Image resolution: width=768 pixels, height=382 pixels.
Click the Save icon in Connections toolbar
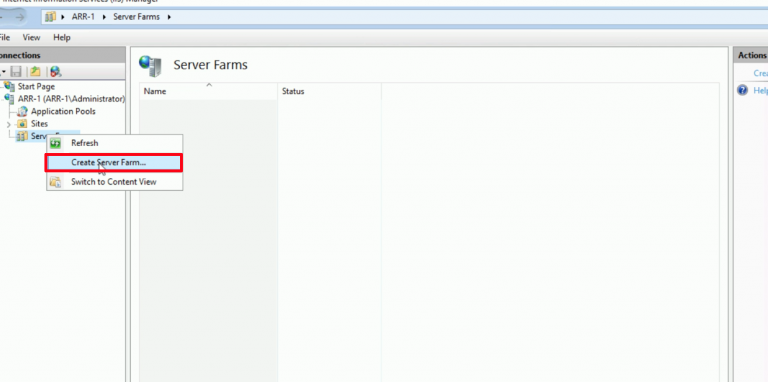[x=16, y=72]
